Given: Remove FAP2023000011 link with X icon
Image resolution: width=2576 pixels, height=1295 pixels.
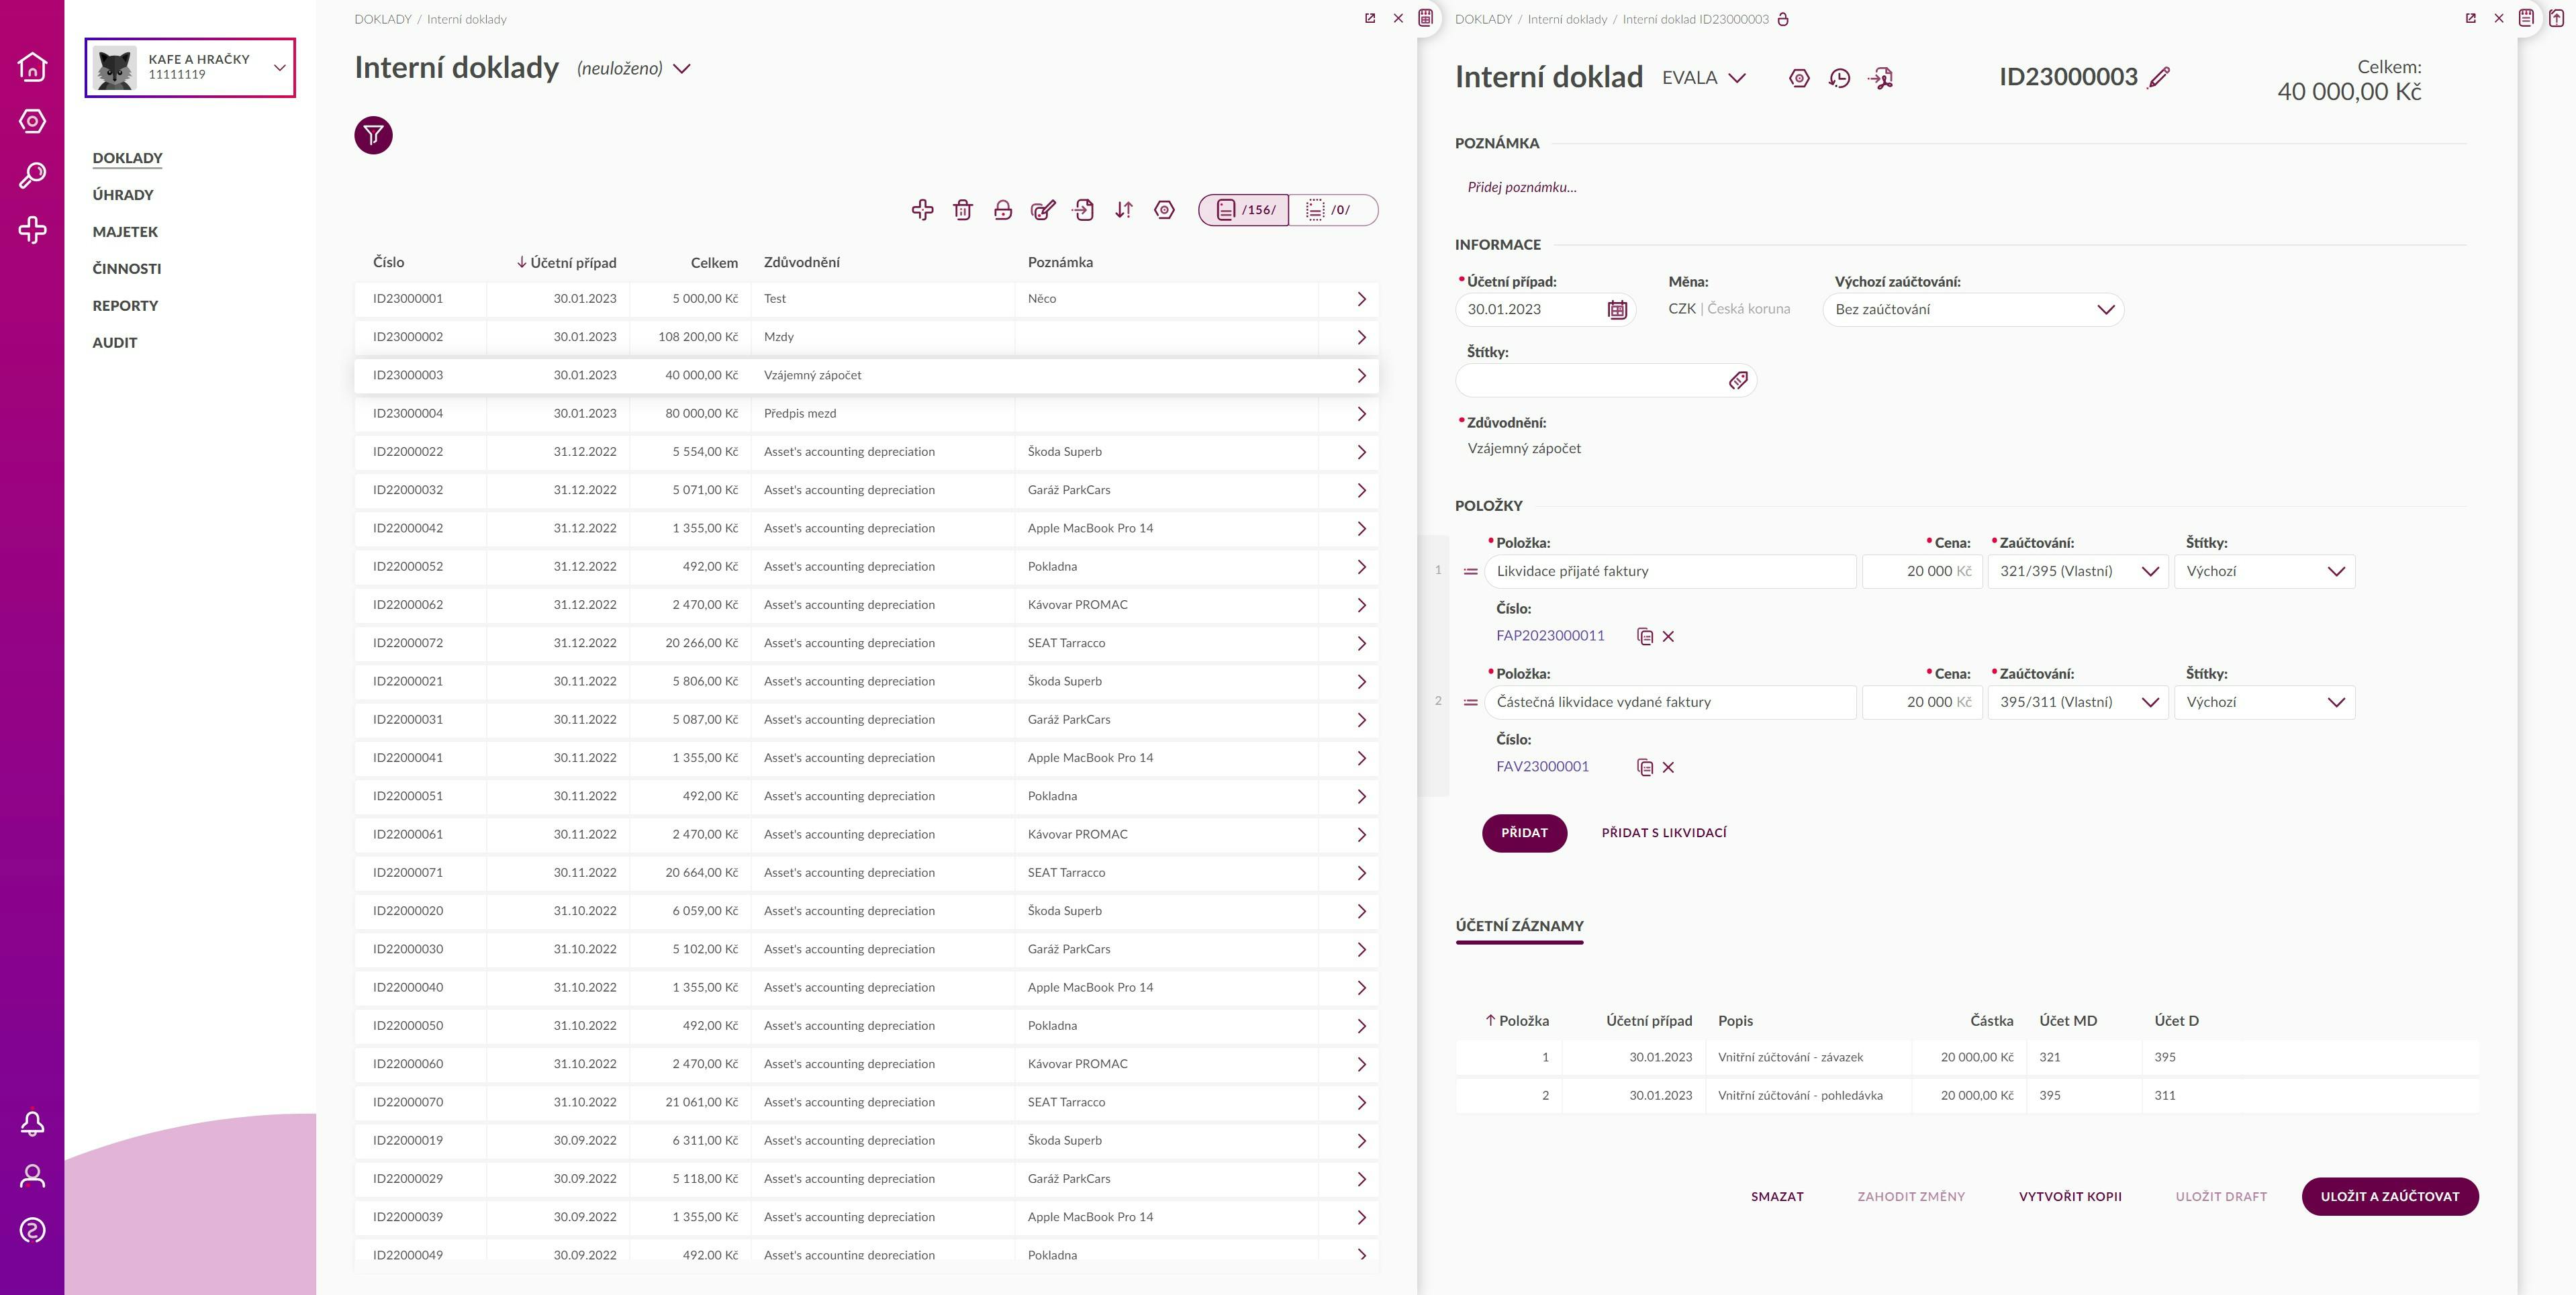Looking at the screenshot, I should [x=1668, y=636].
